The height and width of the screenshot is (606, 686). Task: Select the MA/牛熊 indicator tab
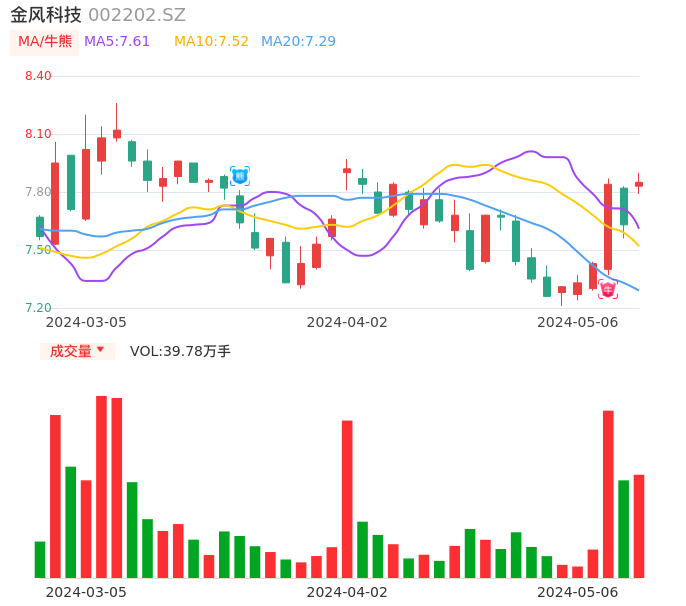[x=45, y=42]
